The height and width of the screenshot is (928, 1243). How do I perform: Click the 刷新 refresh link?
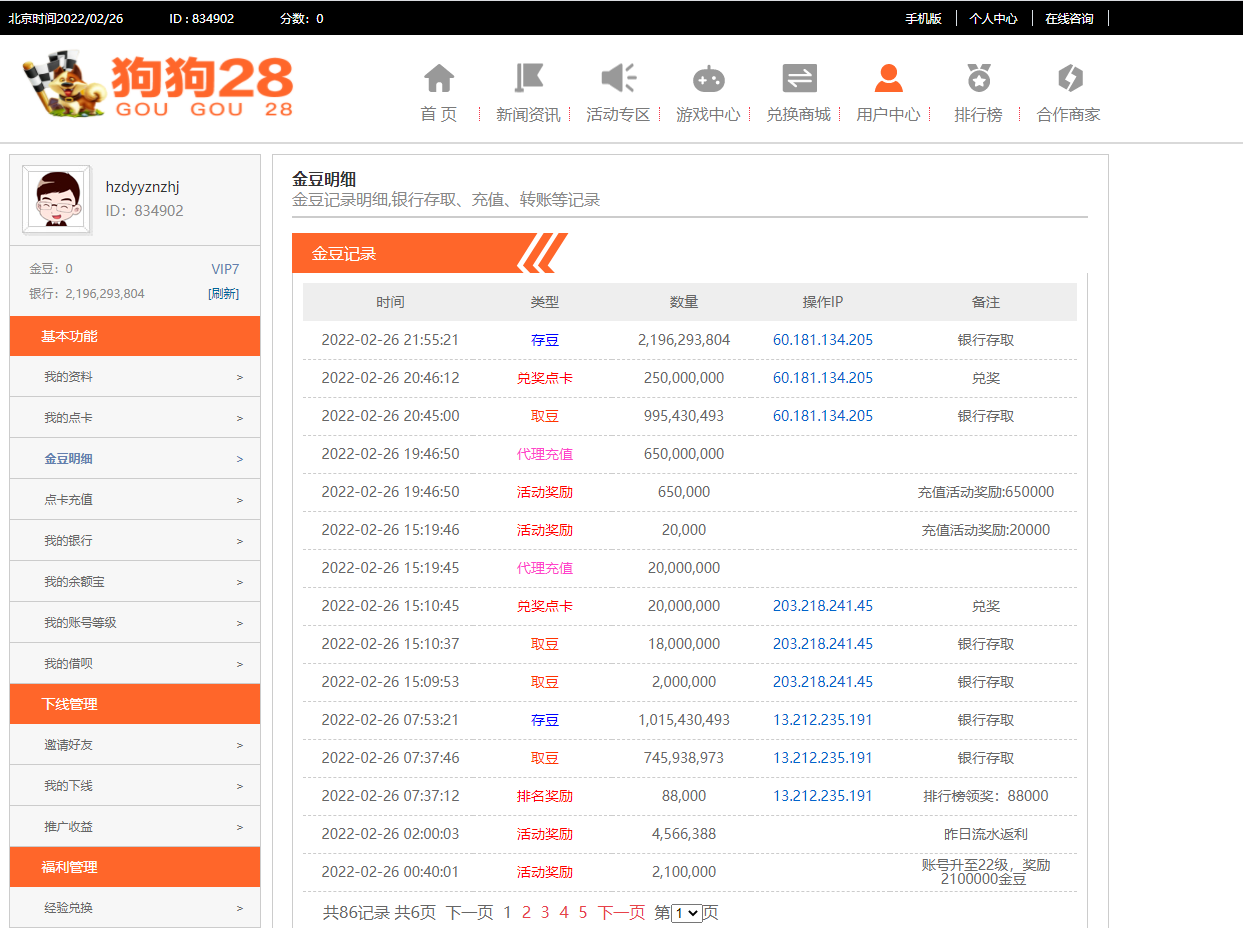(x=223, y=294)
